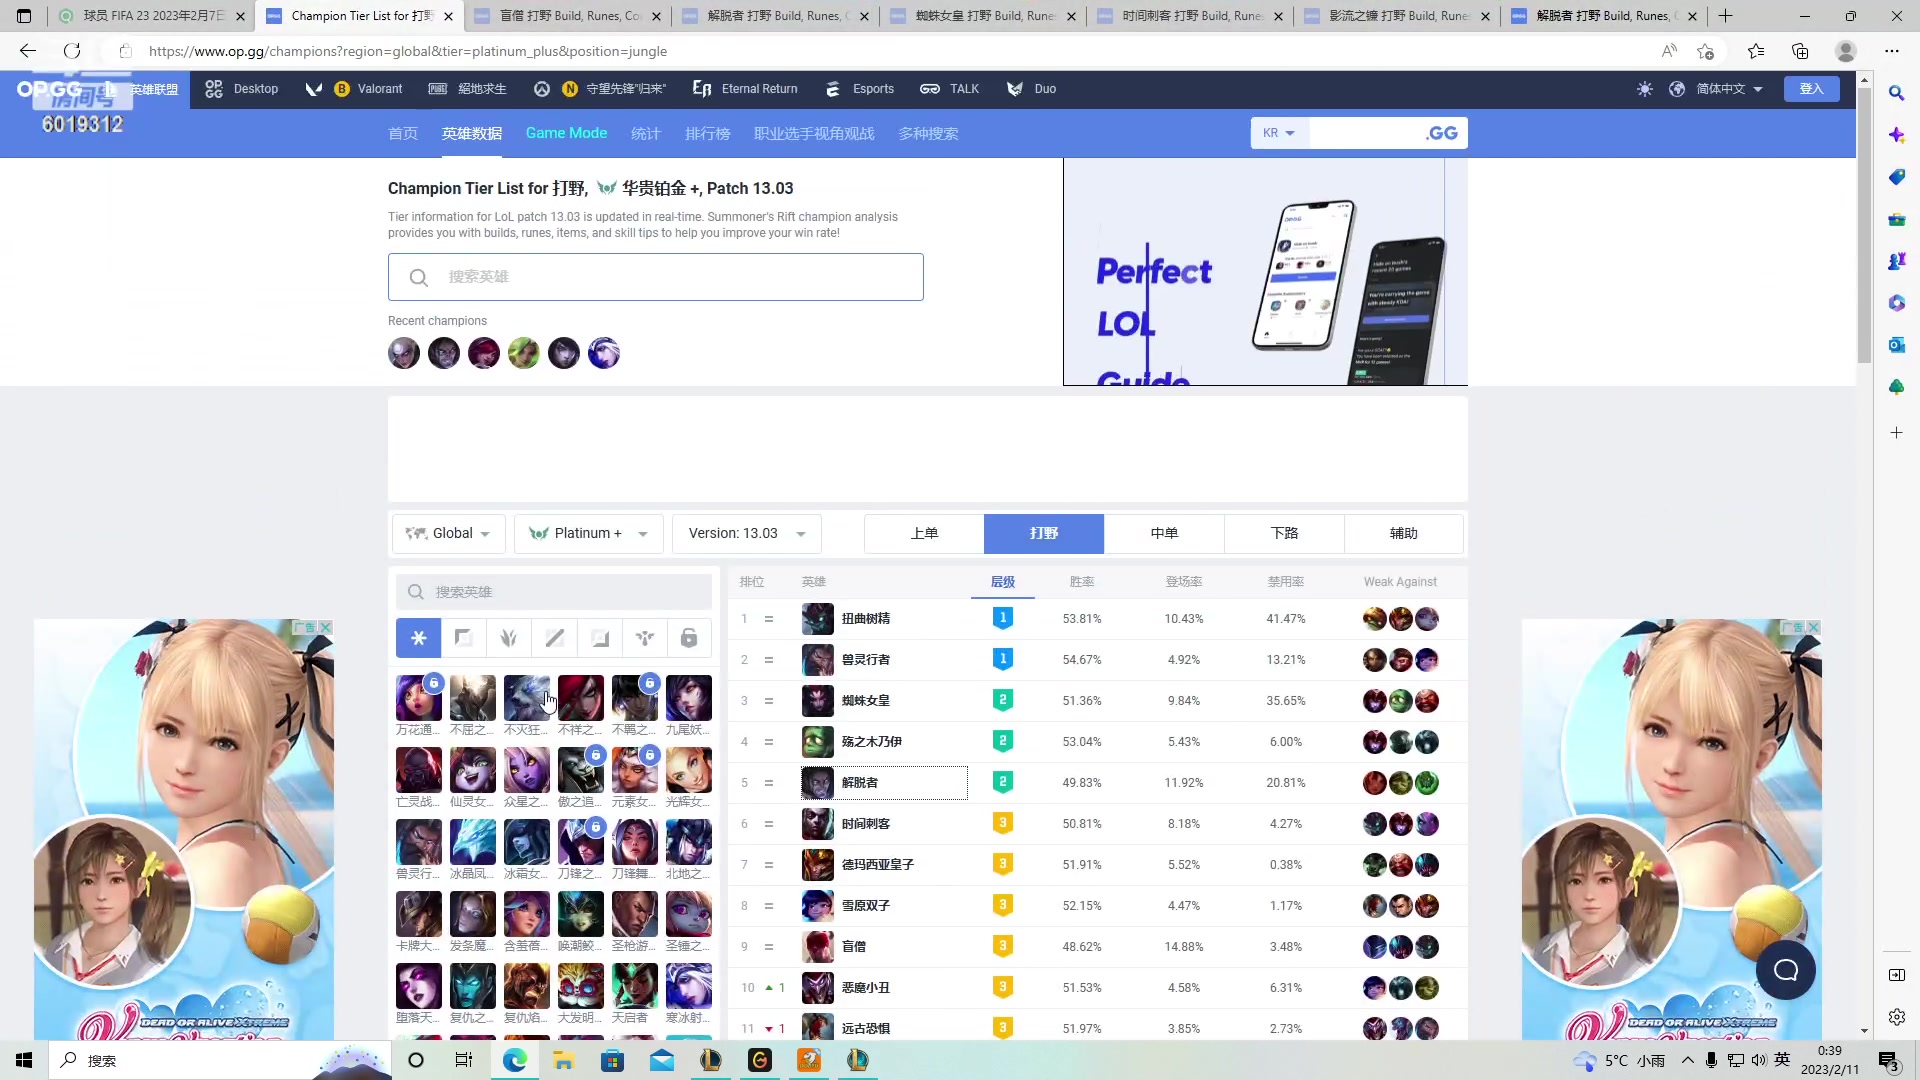Open the 时间刺客 champion row
The width and height of the screenshot is (1920, 1080).
tap(1098, 824)
